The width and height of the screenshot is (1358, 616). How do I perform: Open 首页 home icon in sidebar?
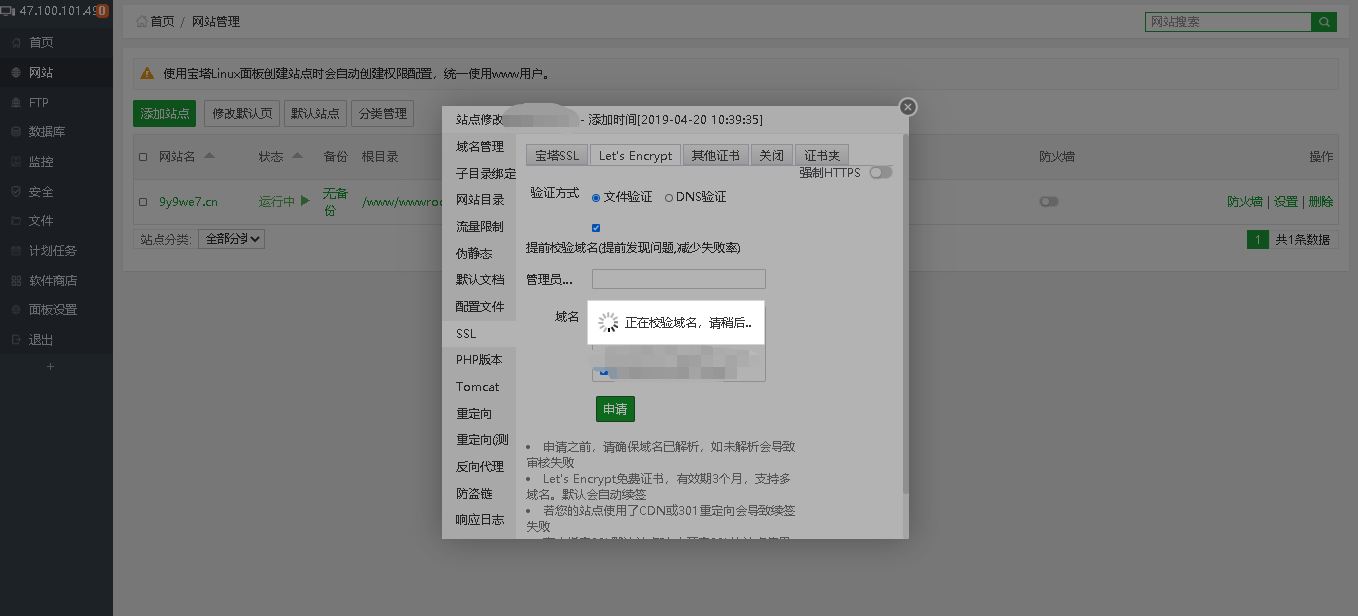[16, 43]
